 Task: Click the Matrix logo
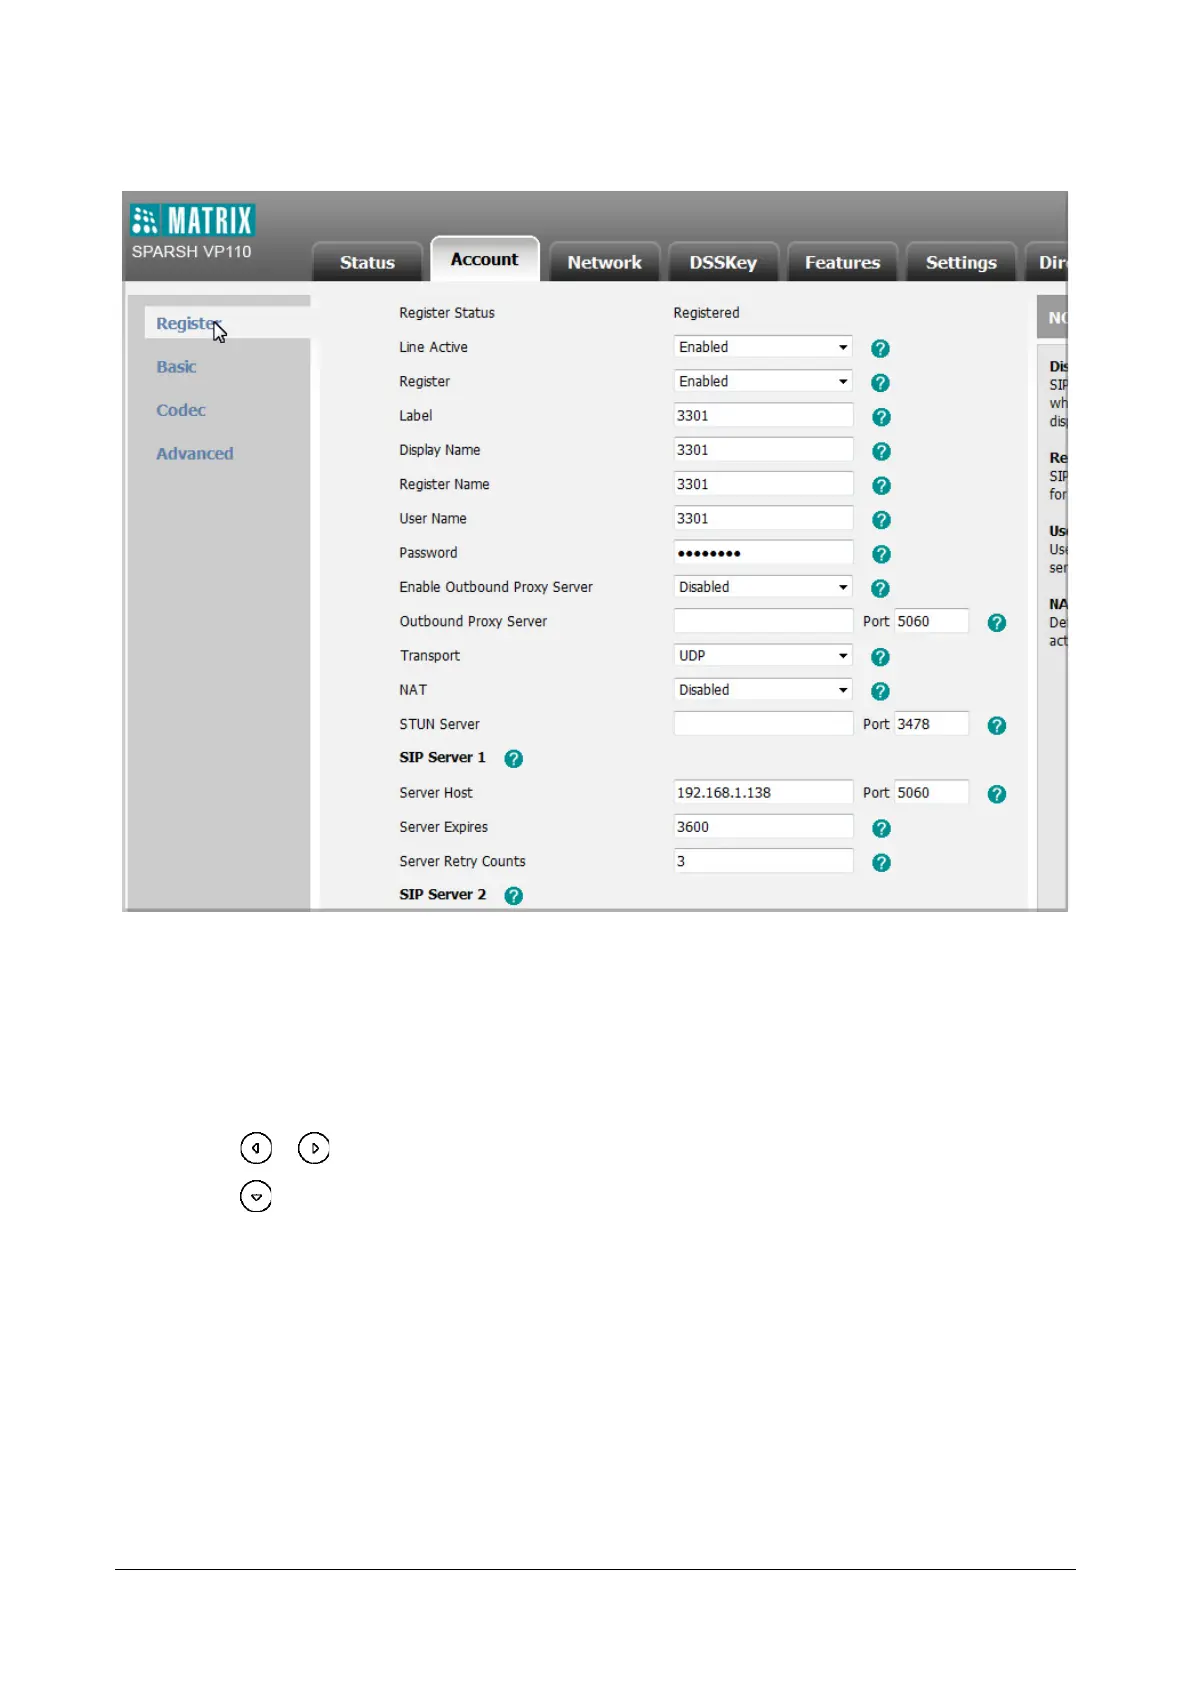192,219
